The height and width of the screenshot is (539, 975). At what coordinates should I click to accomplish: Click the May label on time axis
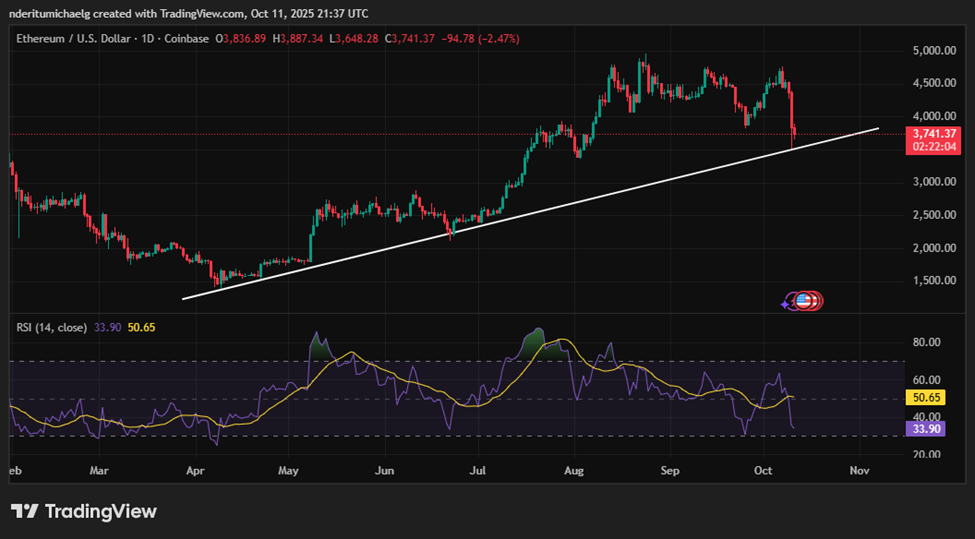[289, 468]
